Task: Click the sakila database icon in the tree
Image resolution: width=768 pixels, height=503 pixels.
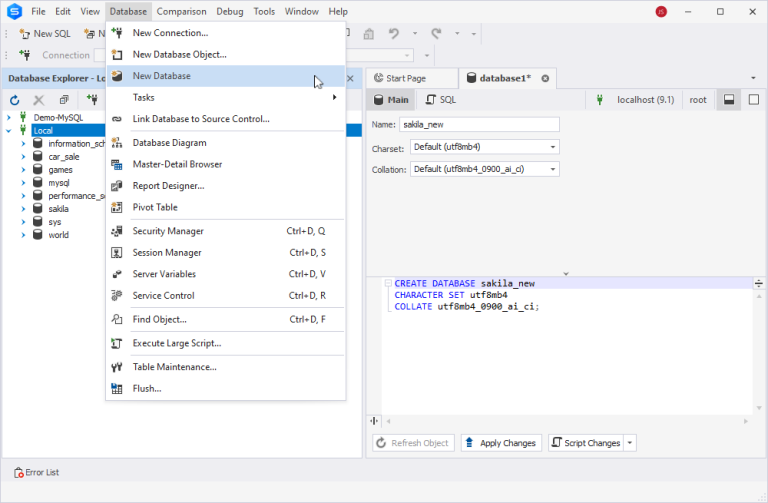Action: pyautogui.click(x=38, y=209)
